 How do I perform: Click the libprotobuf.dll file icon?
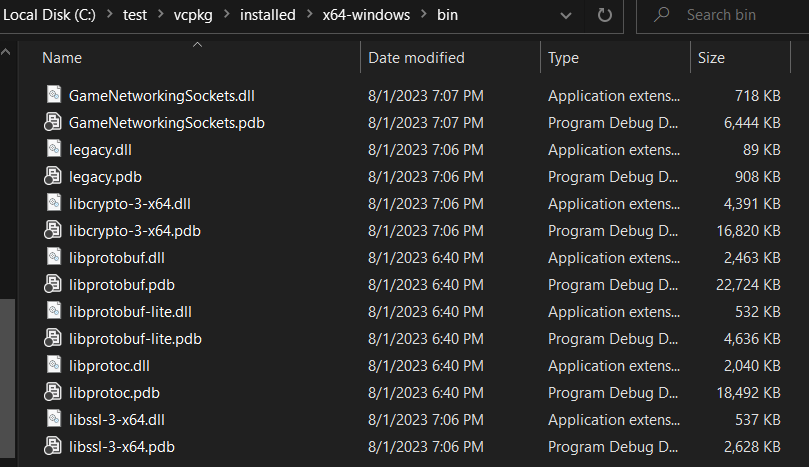pyautogui.click(x=53, y=258)
